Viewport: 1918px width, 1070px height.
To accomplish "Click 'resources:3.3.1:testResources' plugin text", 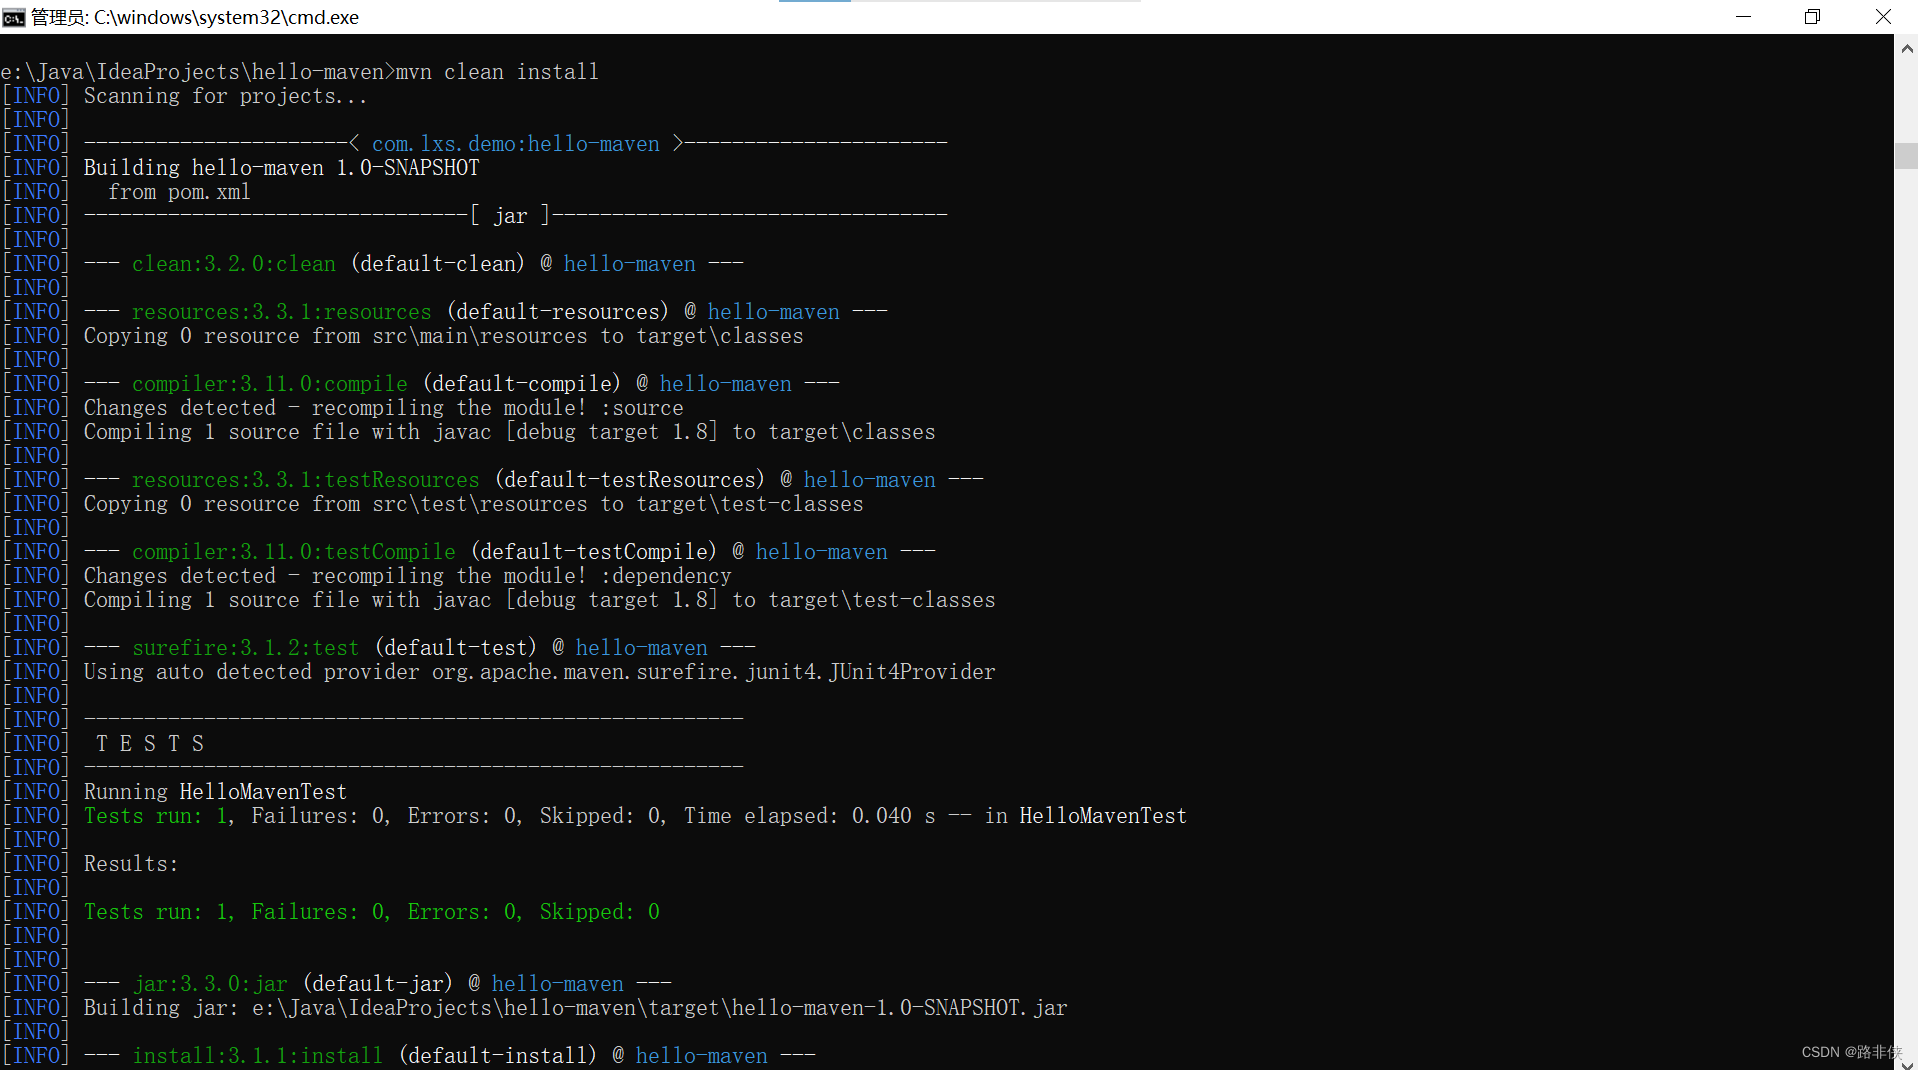I will tap(306, 480).
